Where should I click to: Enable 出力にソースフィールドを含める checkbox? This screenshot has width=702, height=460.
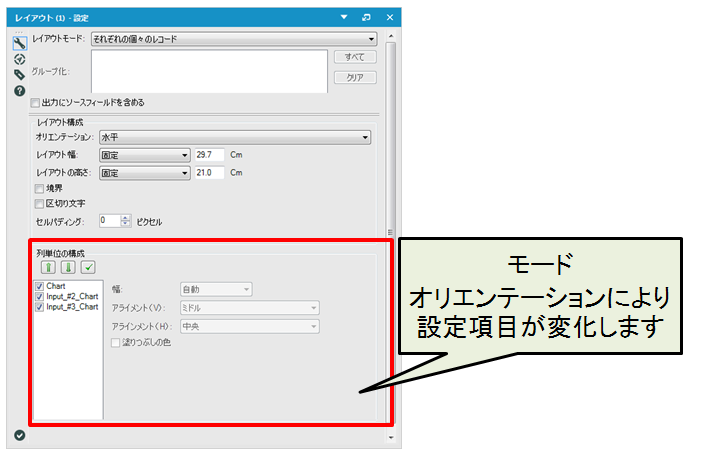click(x=36, y=102)
